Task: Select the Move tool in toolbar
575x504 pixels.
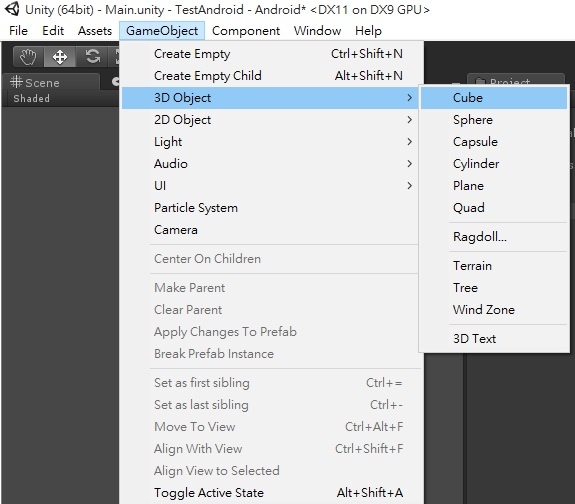Action: coord(60,57)
